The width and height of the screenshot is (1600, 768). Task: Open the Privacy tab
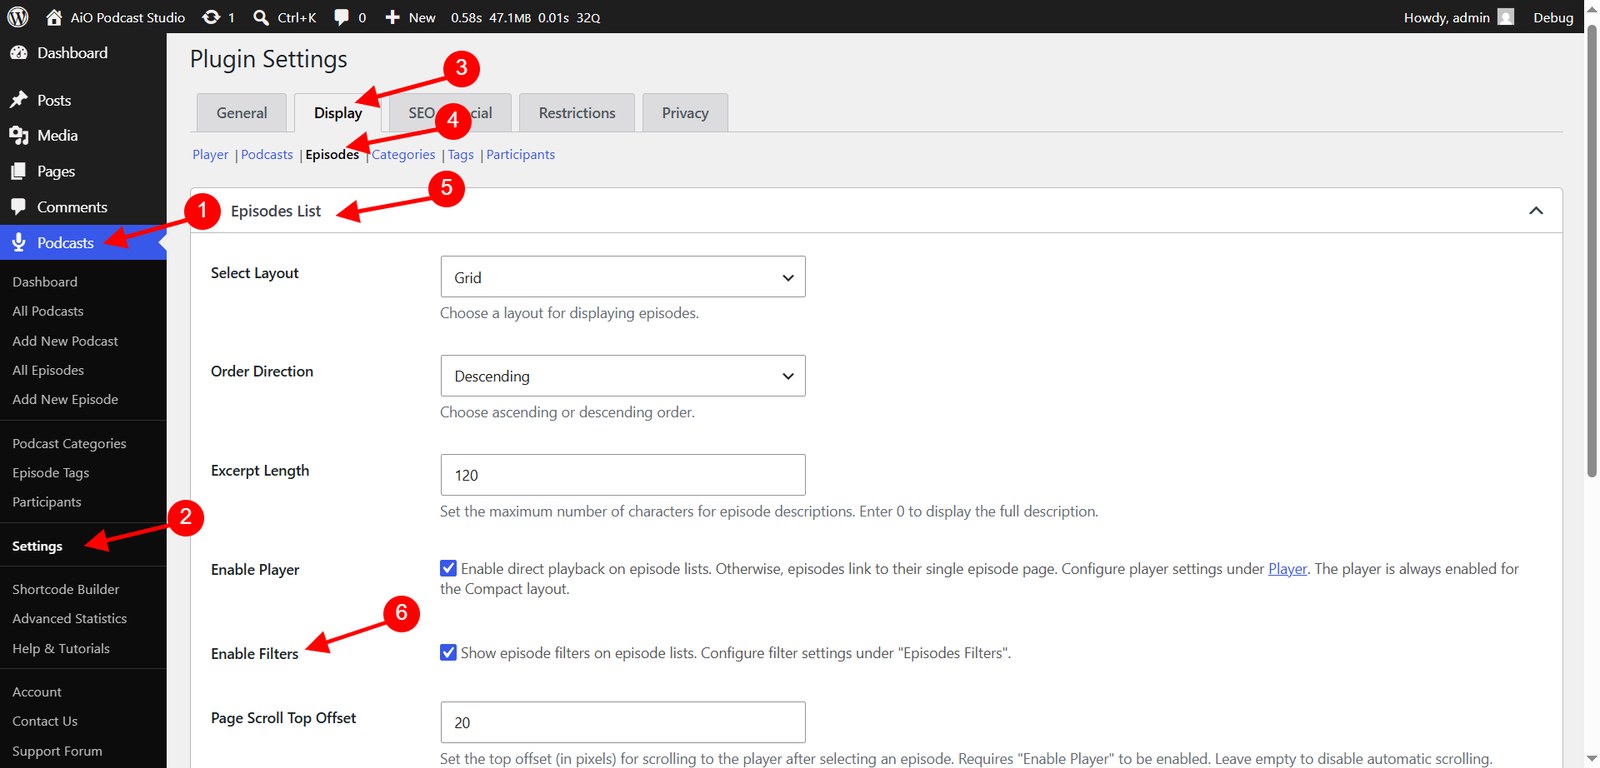pyautogui.click(x=685, y=113)
